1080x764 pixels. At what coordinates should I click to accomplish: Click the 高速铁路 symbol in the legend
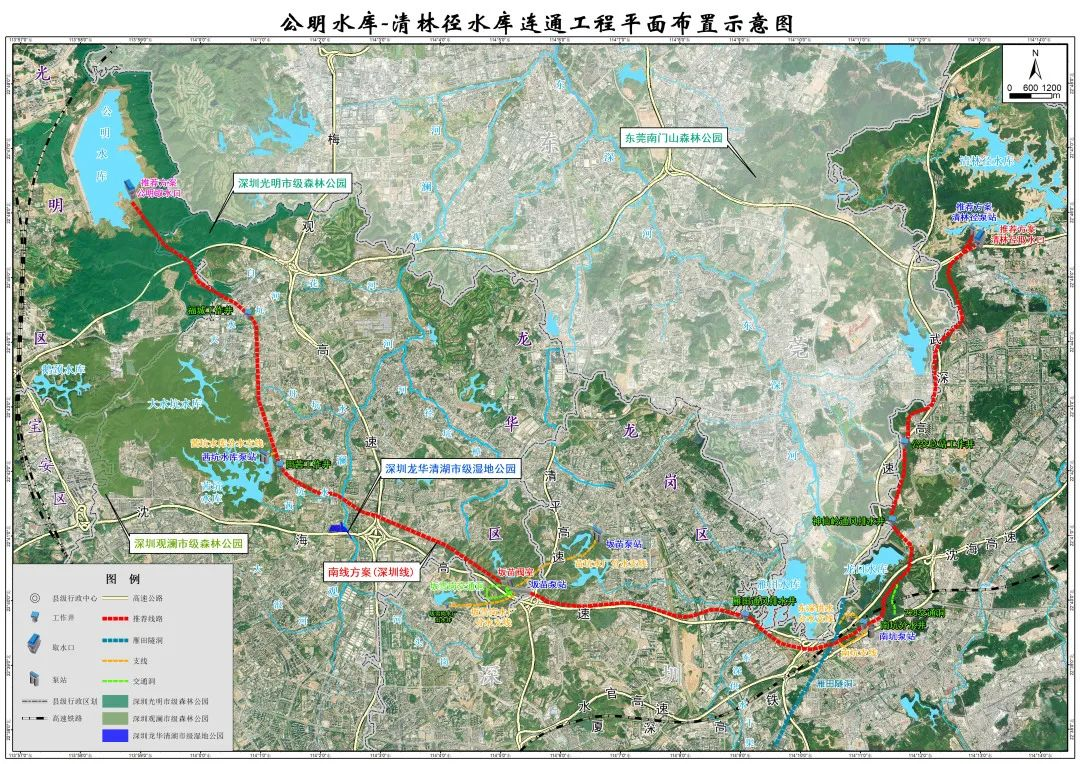click(35, 718)
